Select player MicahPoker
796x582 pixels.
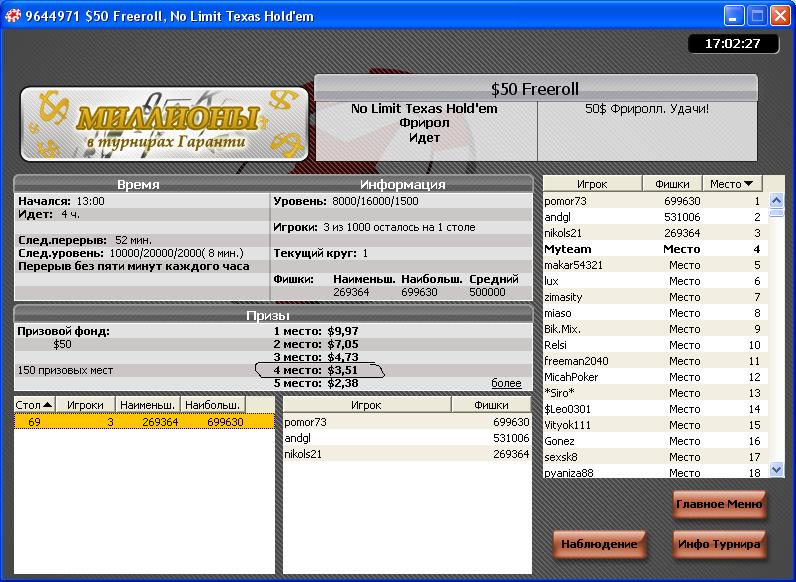point(655,377)
